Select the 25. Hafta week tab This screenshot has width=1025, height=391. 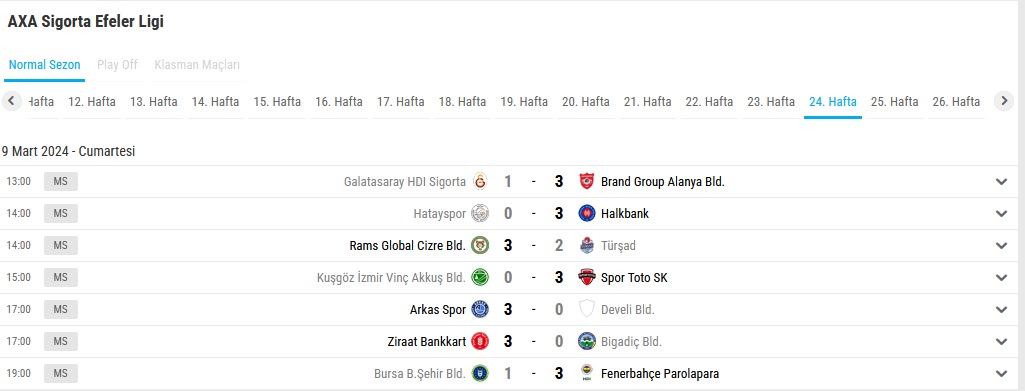(894, 101)
